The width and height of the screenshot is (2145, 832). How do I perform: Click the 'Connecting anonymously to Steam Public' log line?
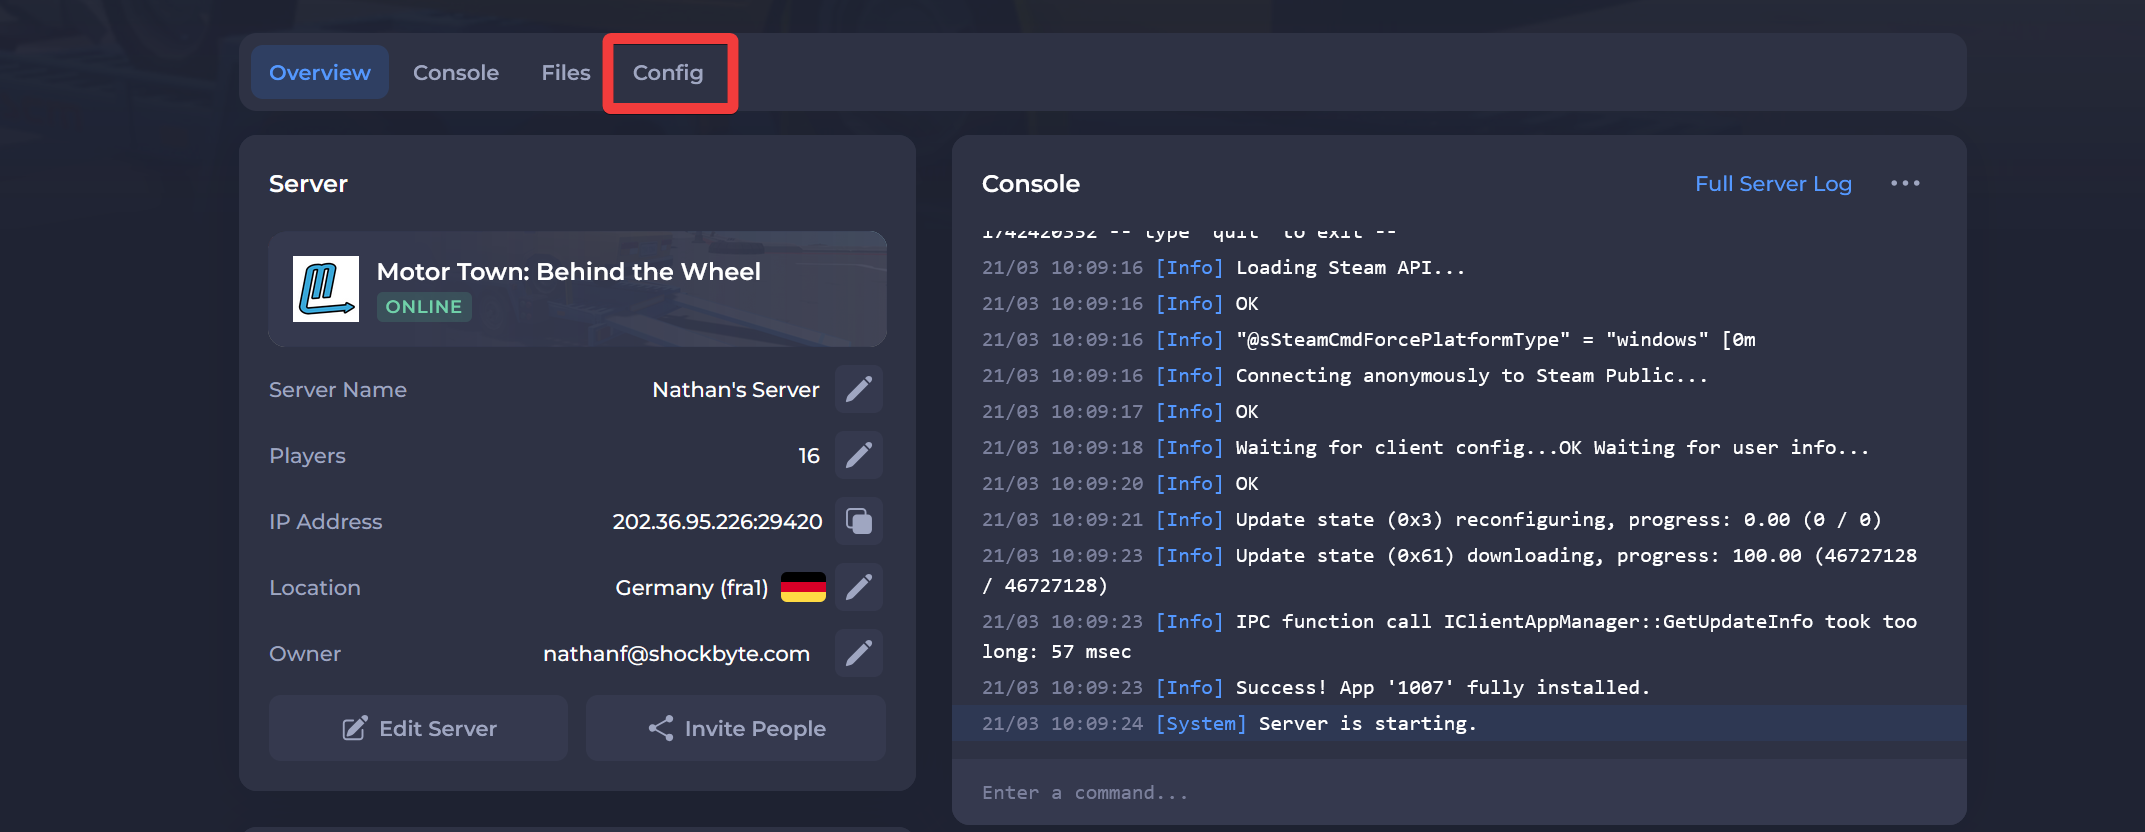(1345, 375)
